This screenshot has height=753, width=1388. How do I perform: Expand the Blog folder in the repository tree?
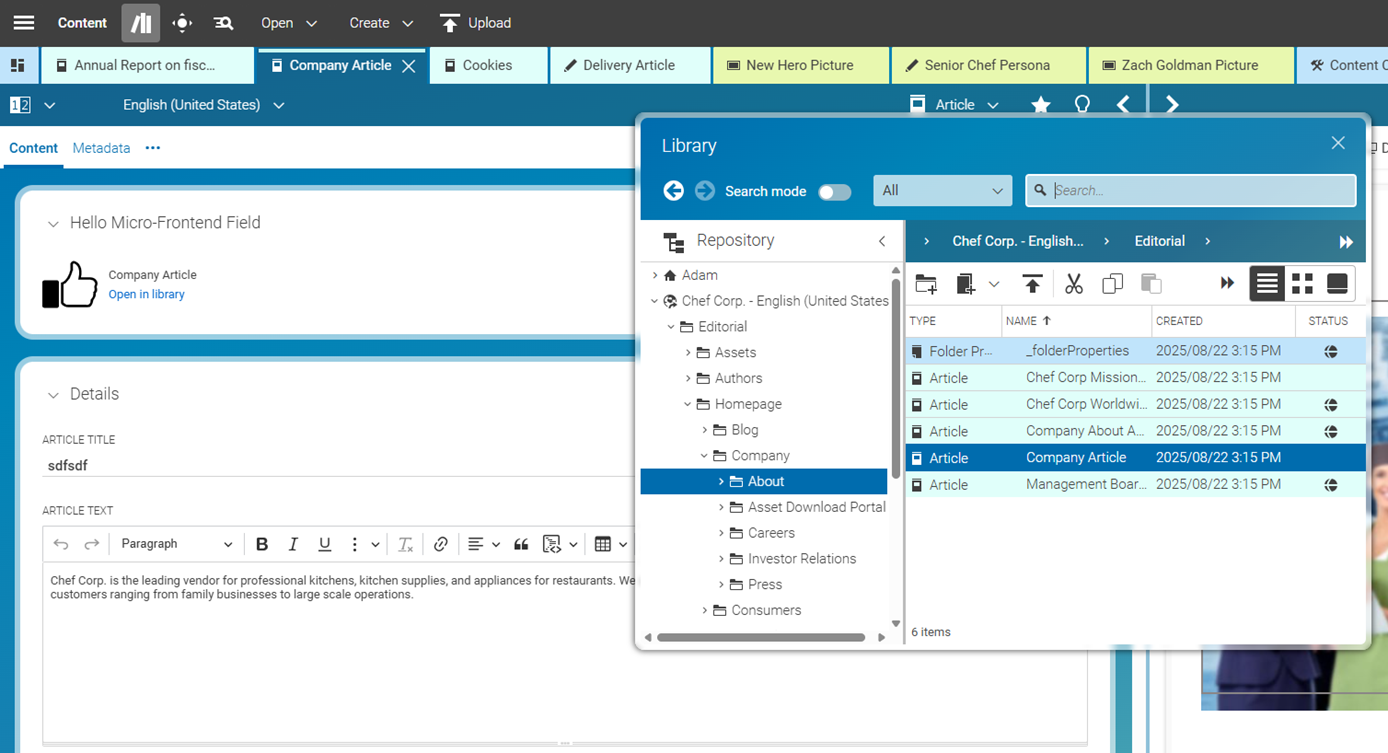706,429
